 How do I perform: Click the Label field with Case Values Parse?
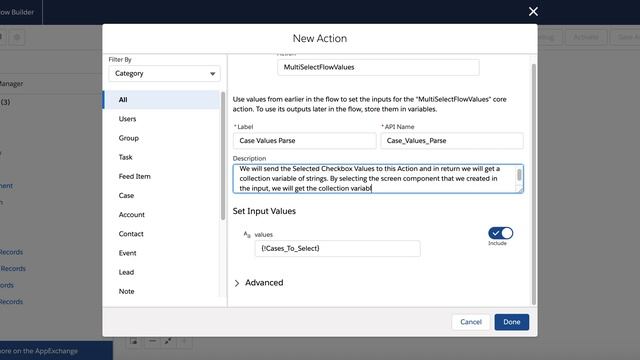coord(304,141)
